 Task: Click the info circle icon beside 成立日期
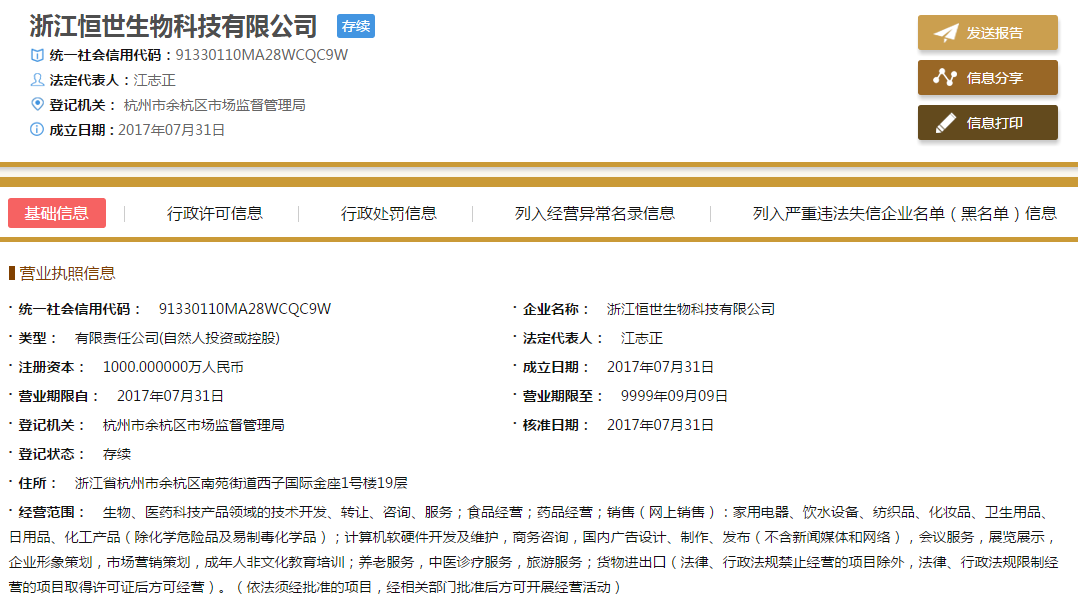tap(37, 129)
